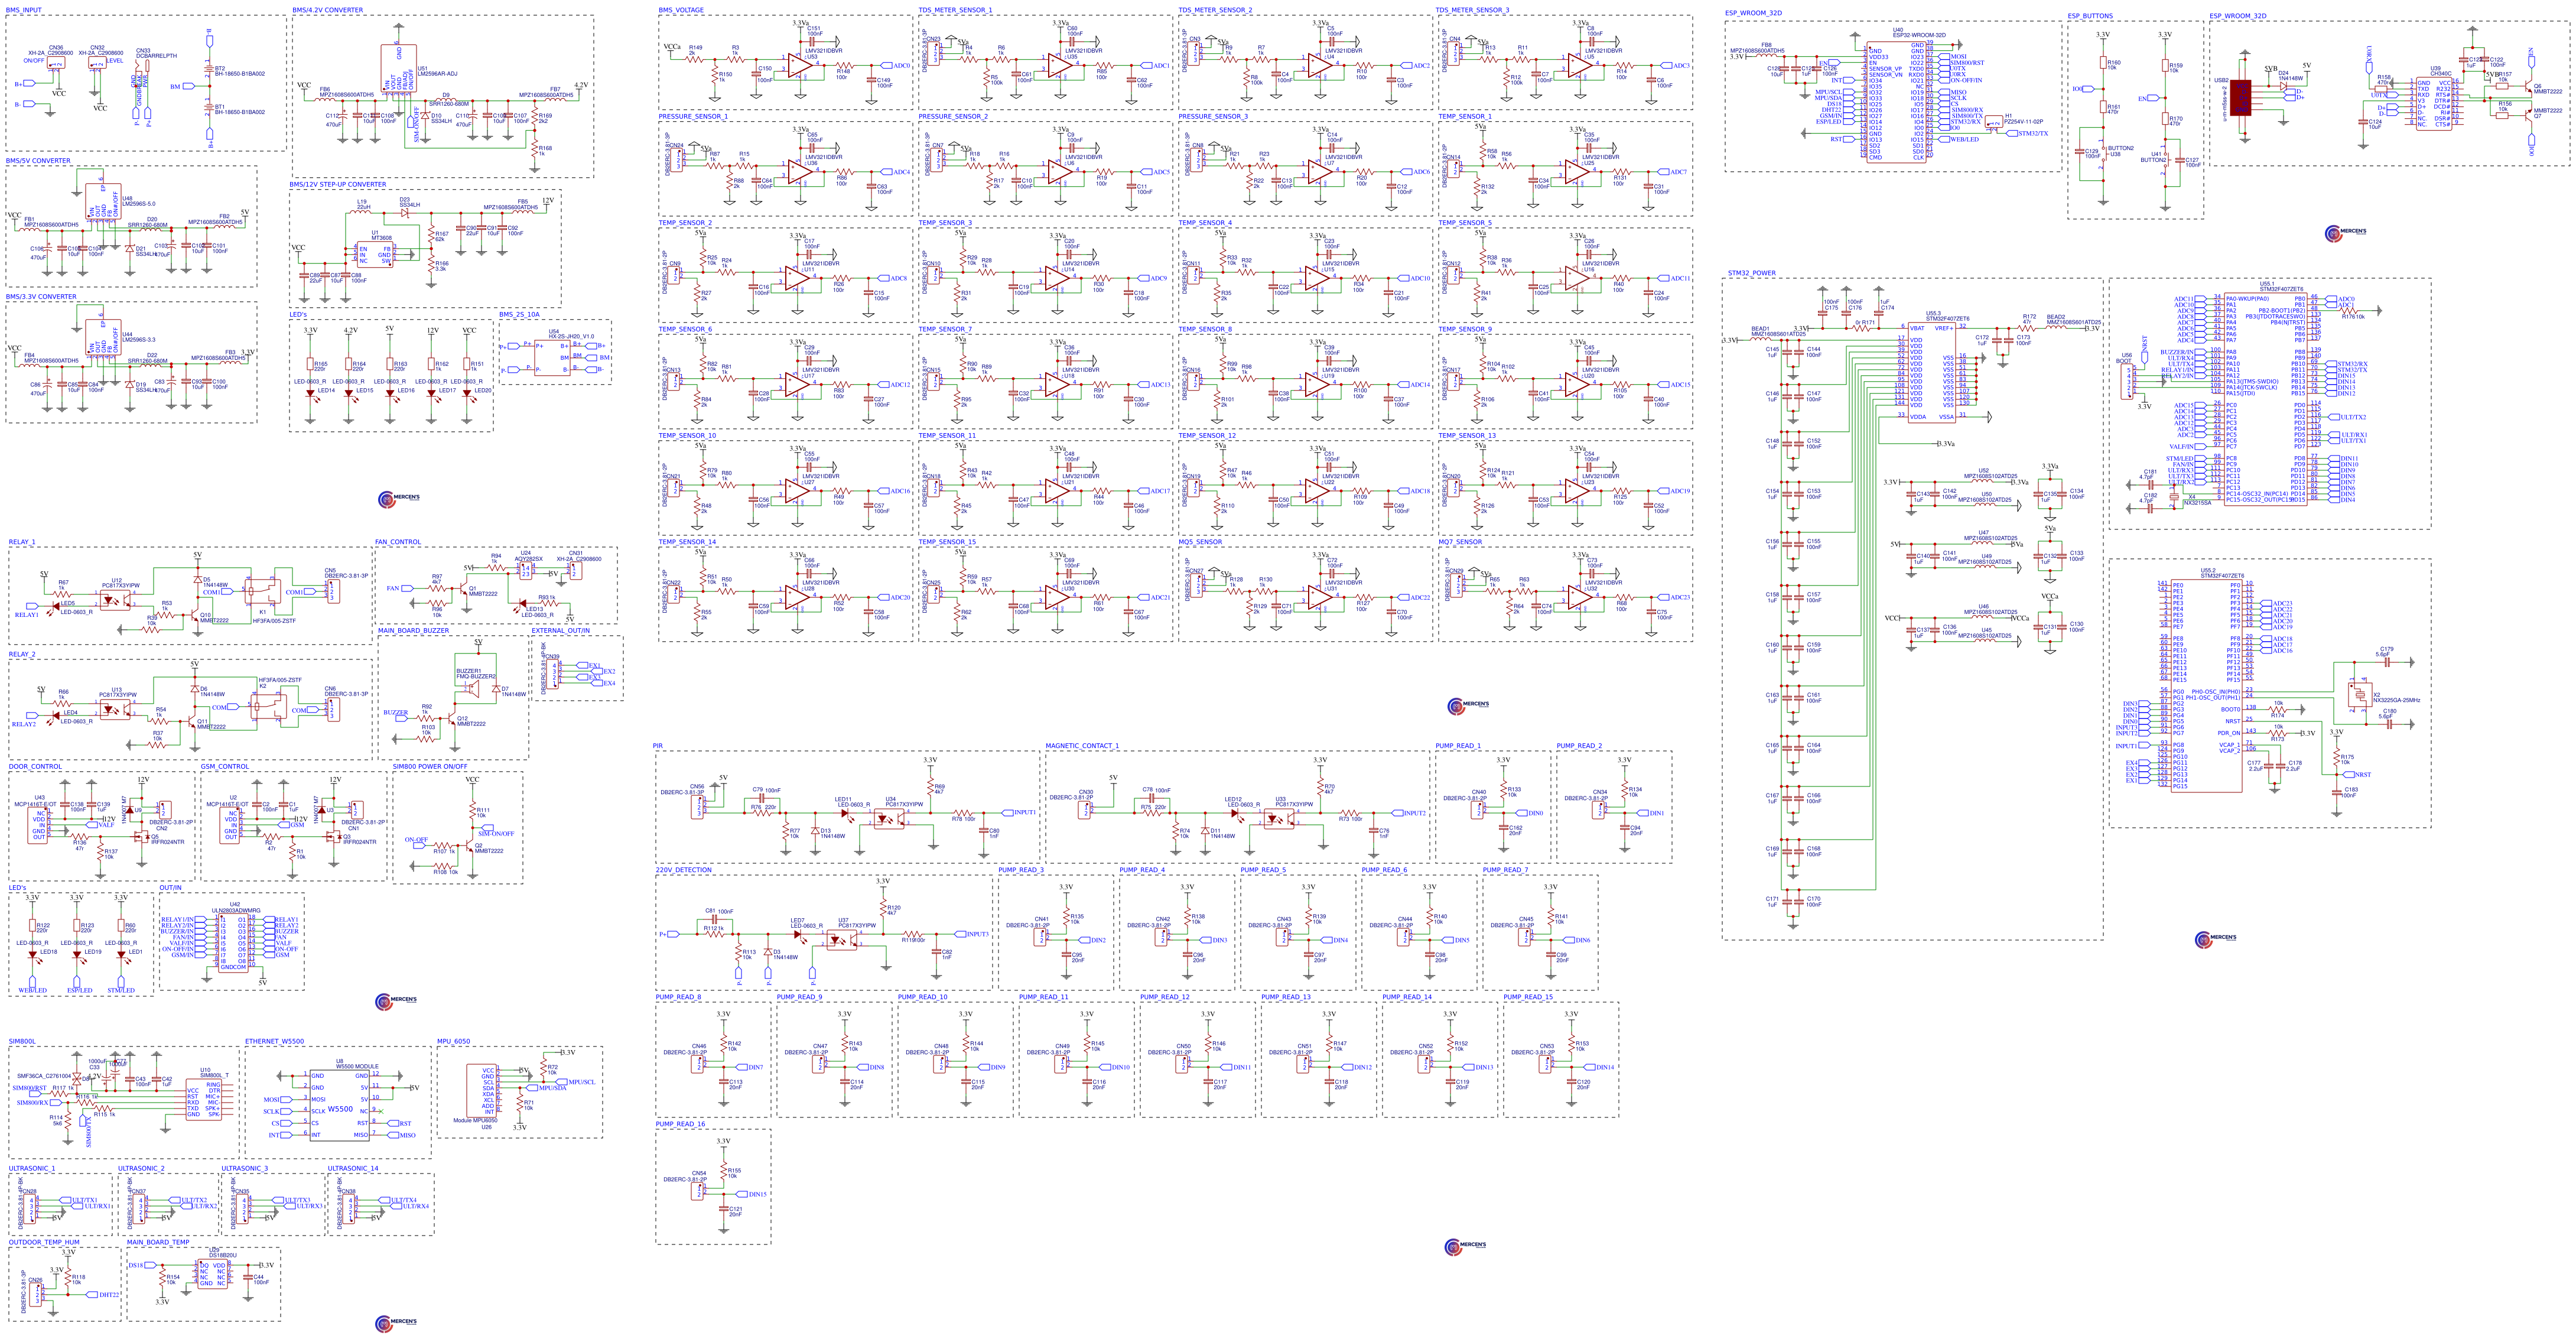Click the 220V_DETECTION section title

(684, 870)
